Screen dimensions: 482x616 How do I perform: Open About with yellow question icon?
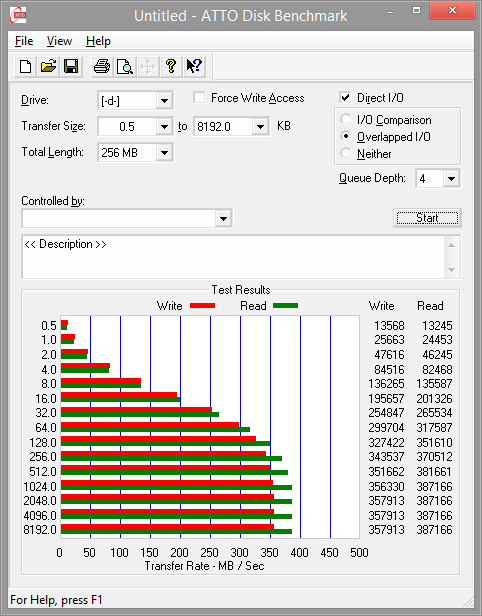click(171, 66)
